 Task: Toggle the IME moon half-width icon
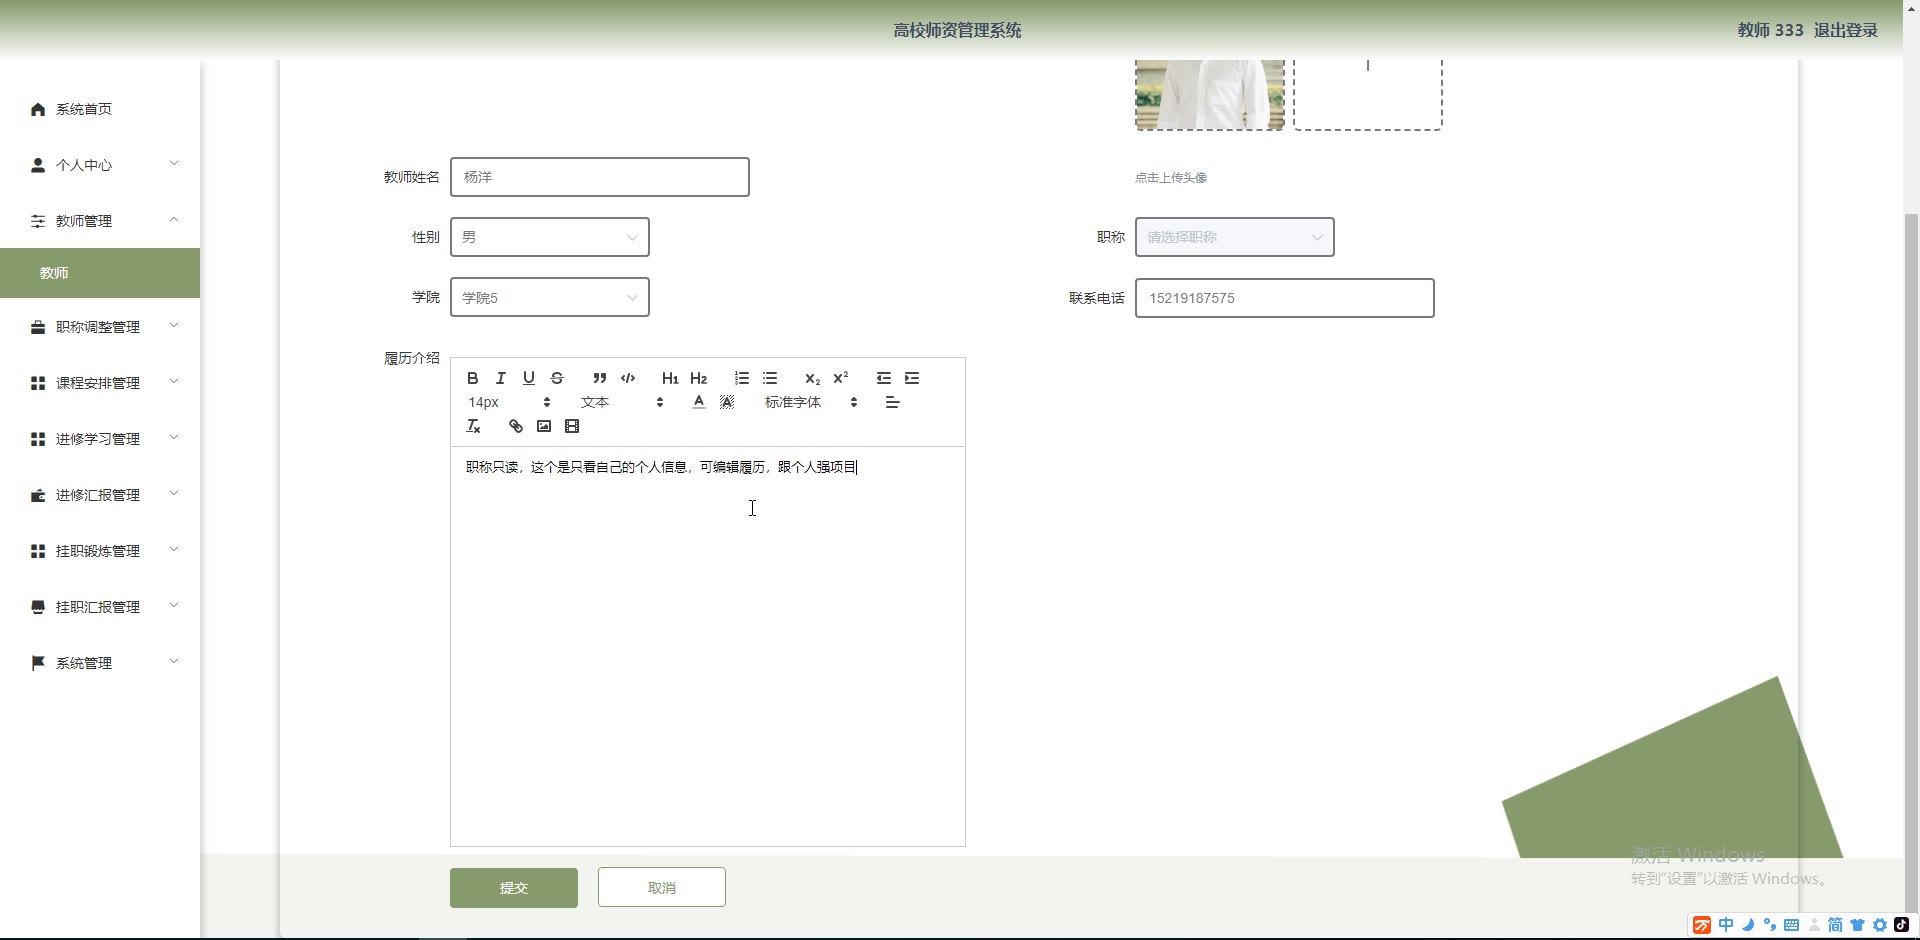1748,925
